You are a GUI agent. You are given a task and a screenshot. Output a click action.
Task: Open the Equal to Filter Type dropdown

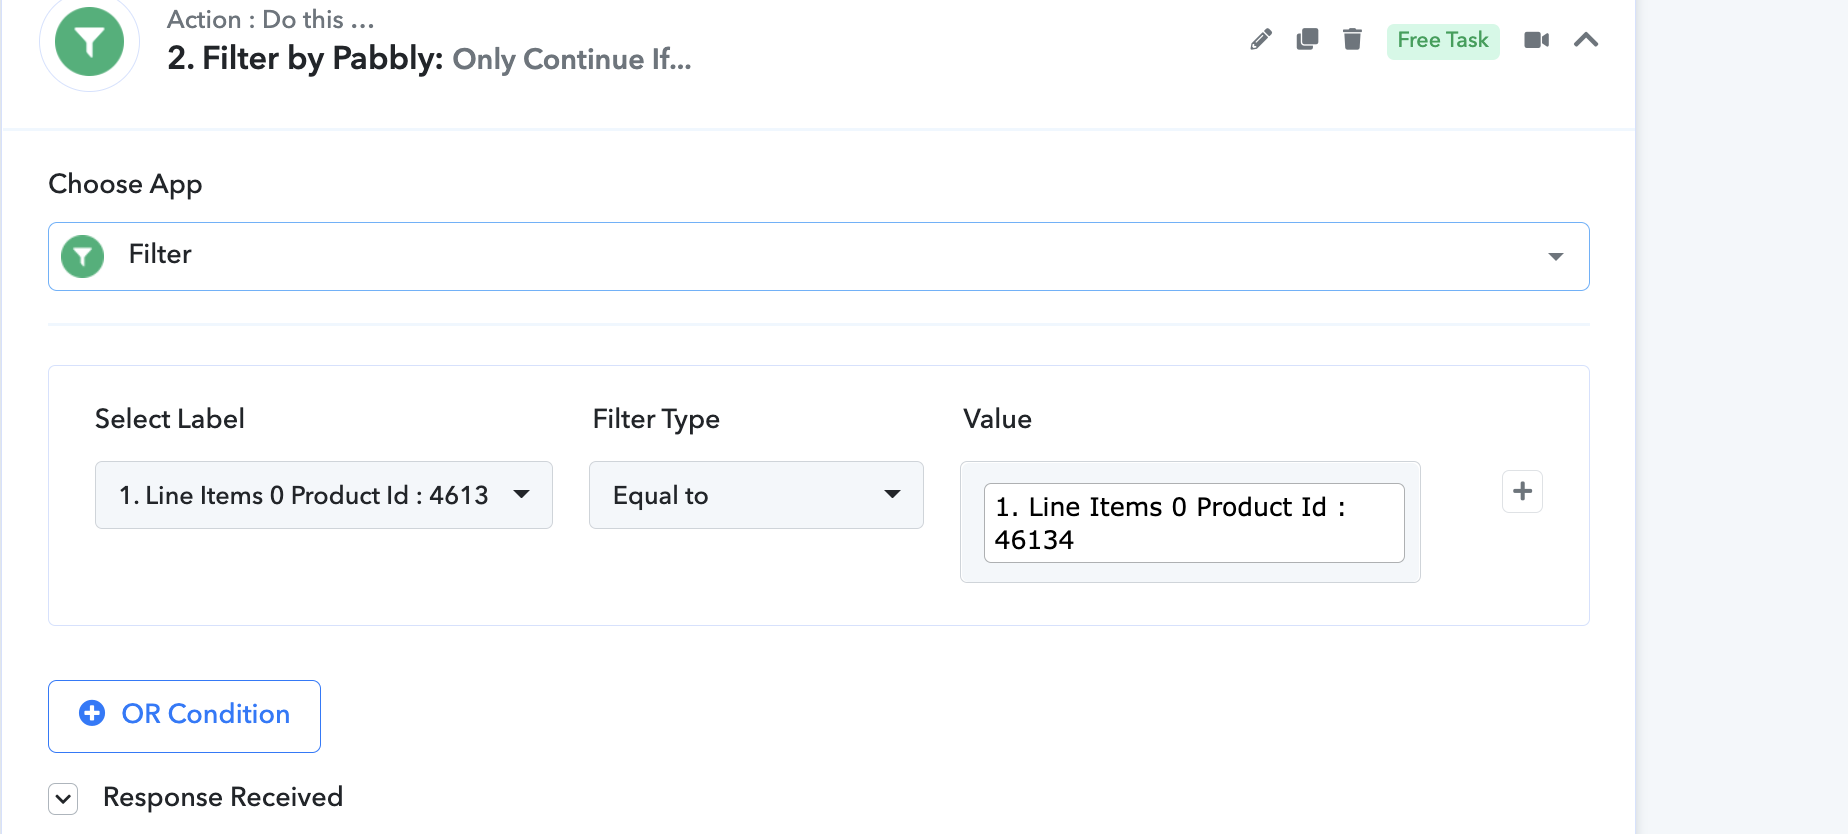click(x=756, y=495)
